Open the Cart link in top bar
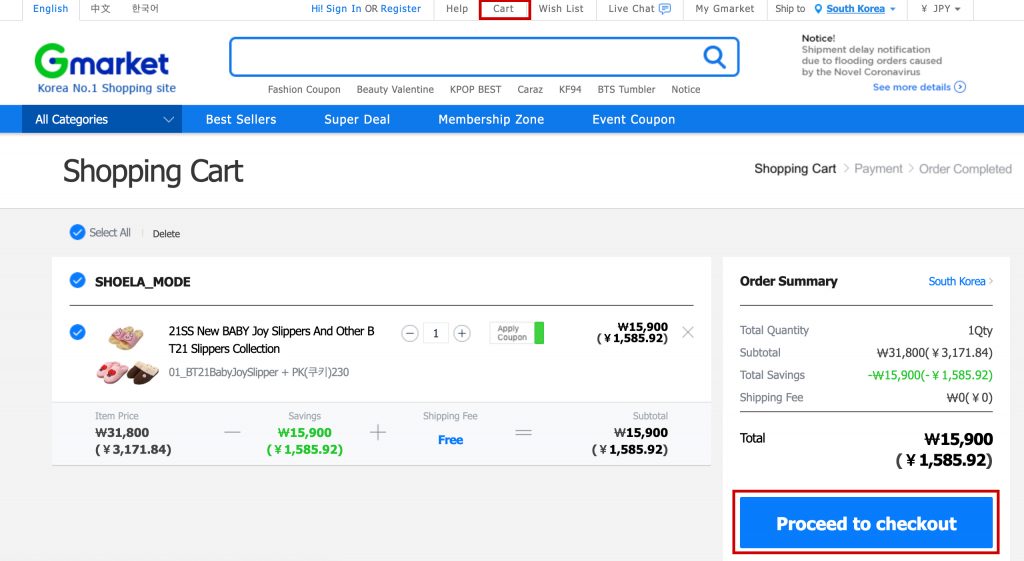 point(504,8)
